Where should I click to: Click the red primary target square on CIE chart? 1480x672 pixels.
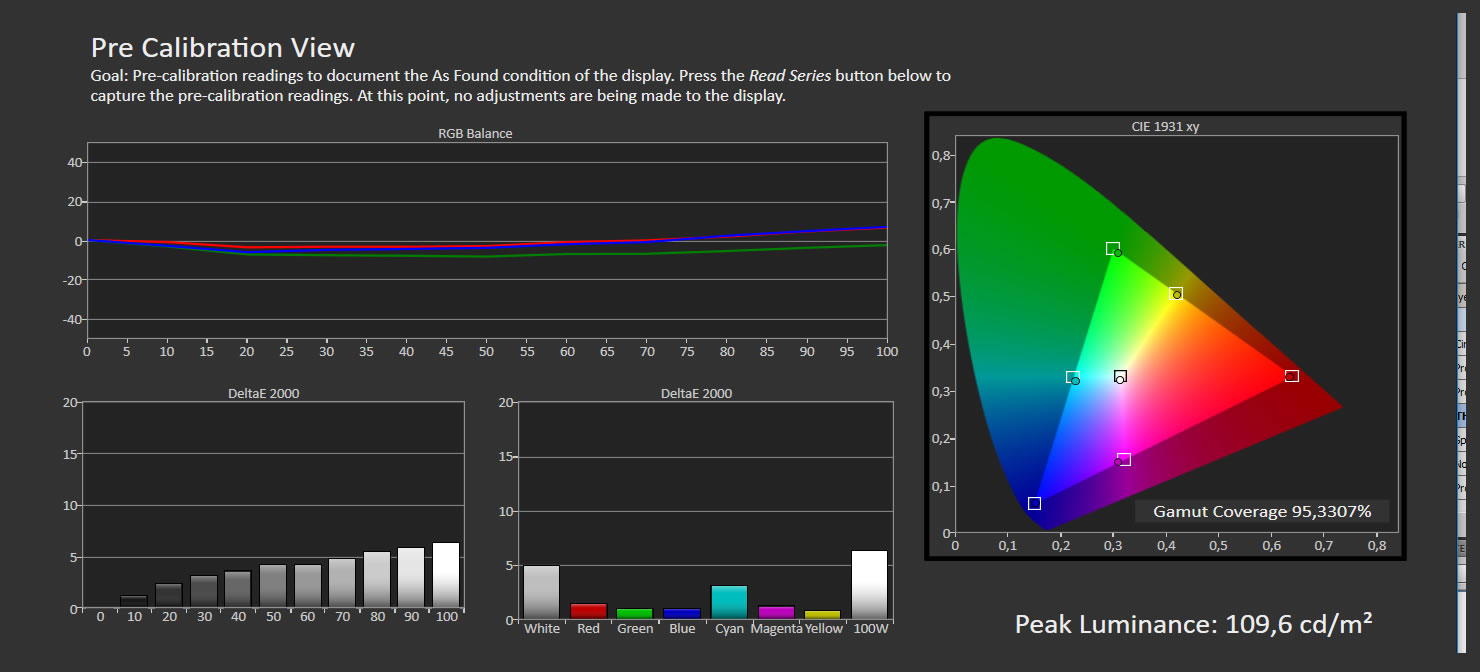coord(1292,376)
